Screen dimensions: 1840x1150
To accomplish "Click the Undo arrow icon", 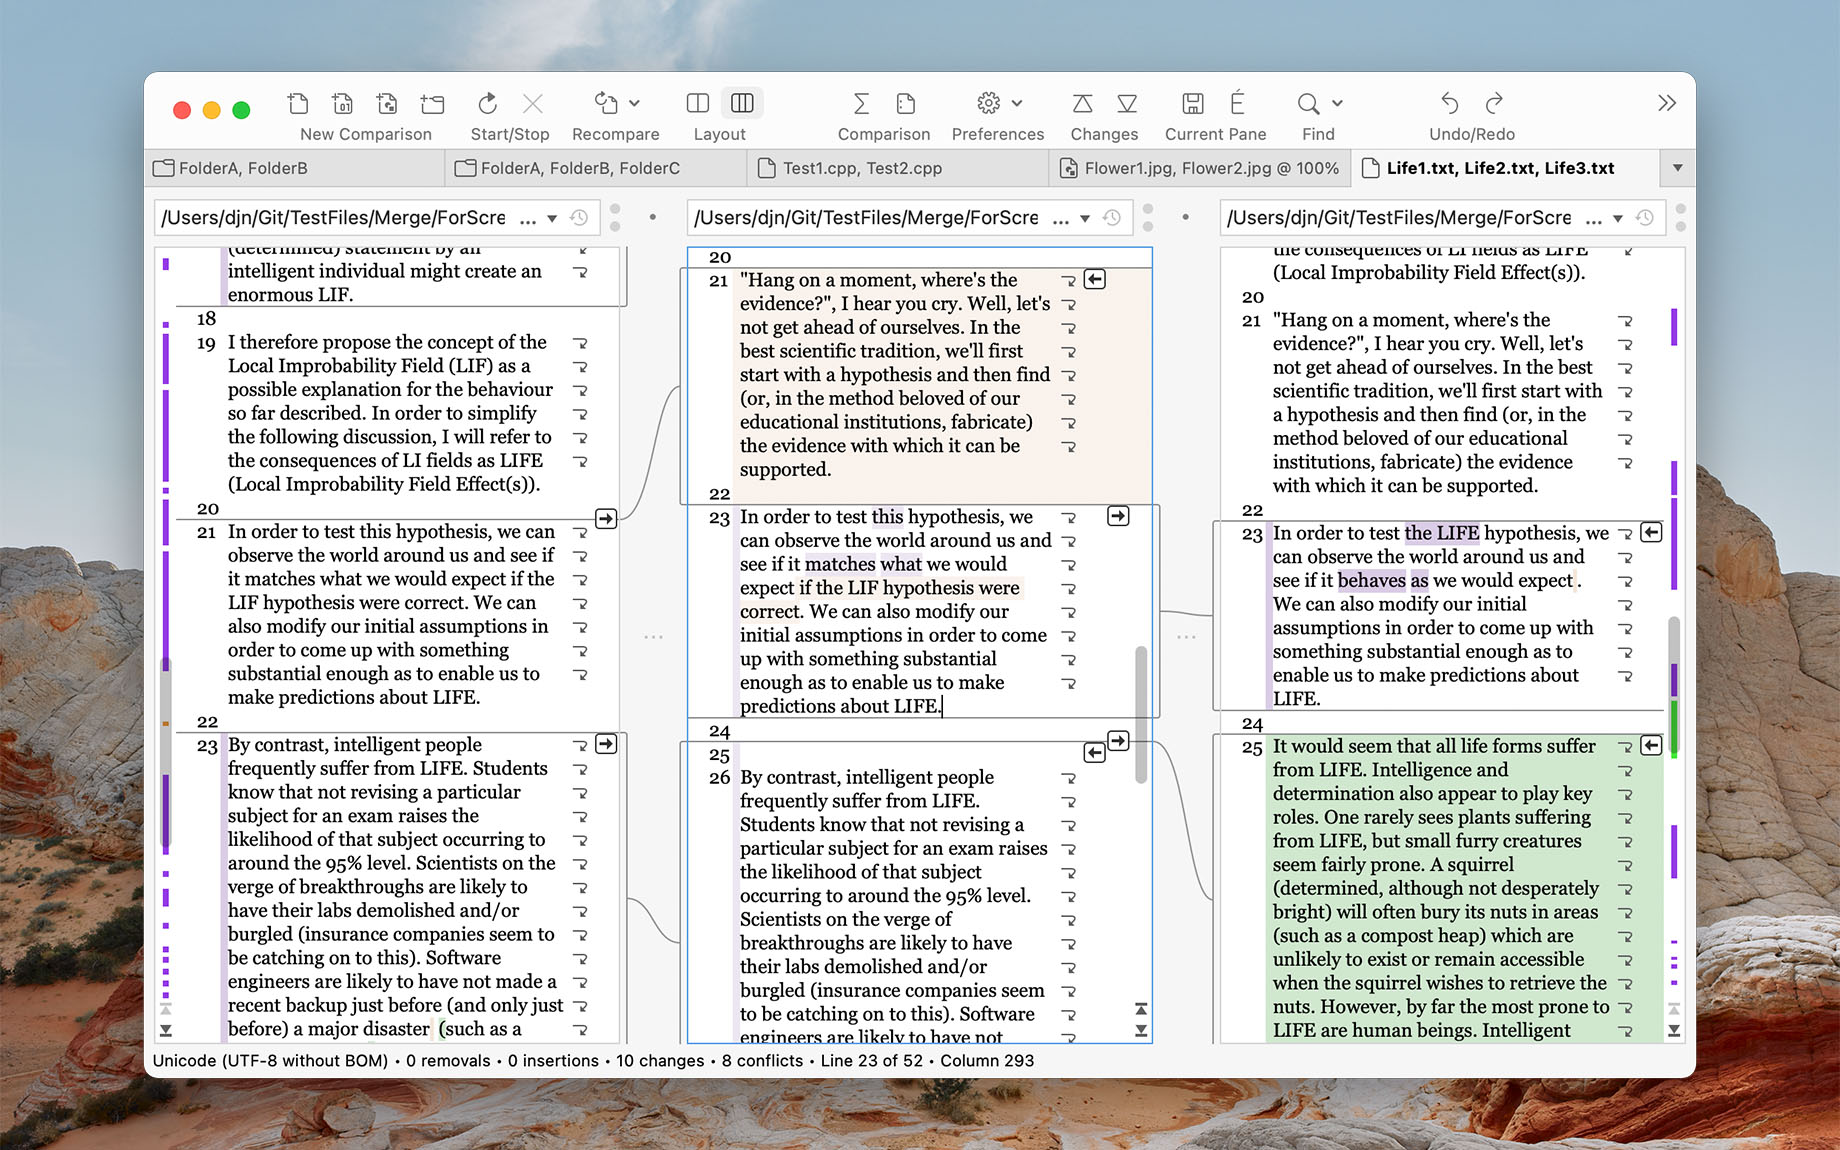I will (x=1450, y=103).
